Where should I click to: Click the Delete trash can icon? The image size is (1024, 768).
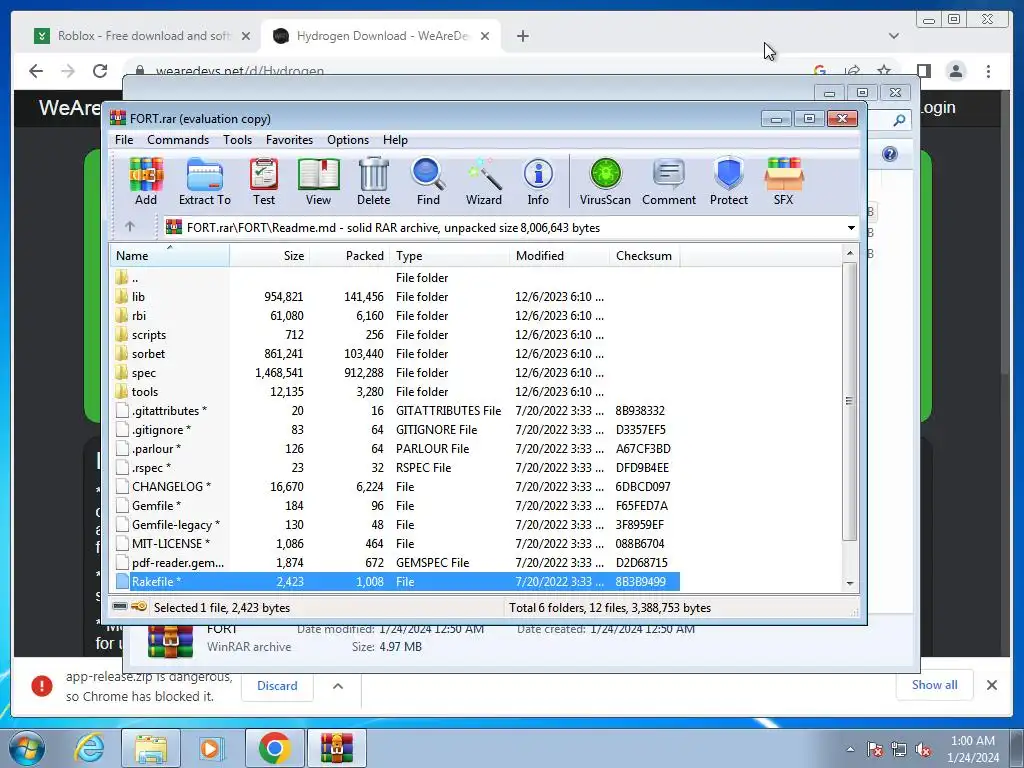[x=374, y=182]
